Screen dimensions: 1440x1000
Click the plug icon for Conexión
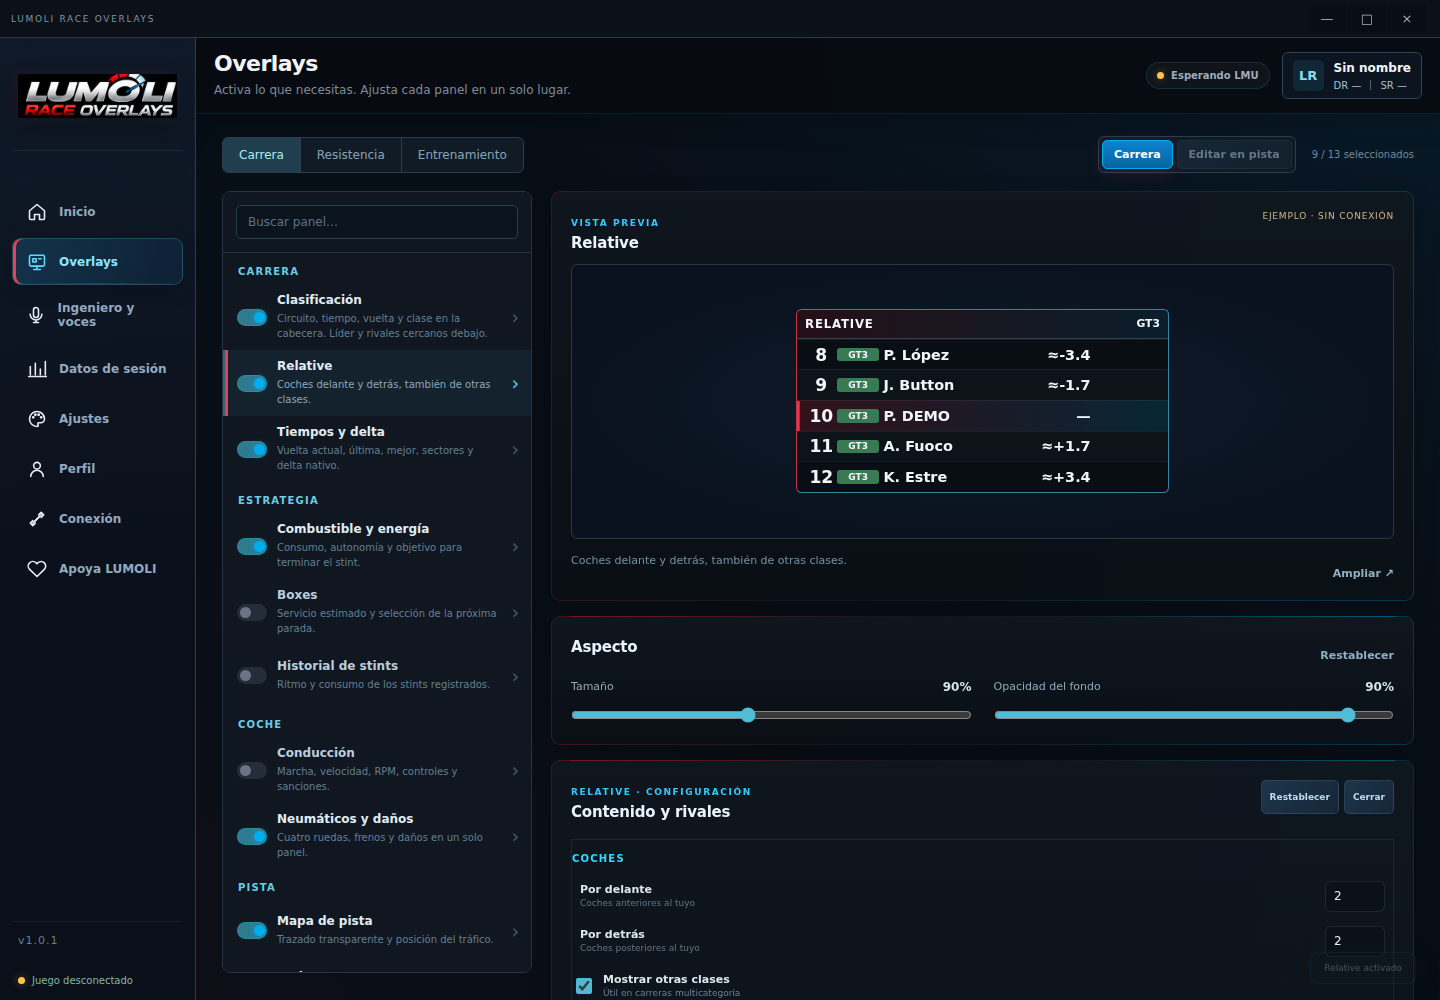pos(37,519)
